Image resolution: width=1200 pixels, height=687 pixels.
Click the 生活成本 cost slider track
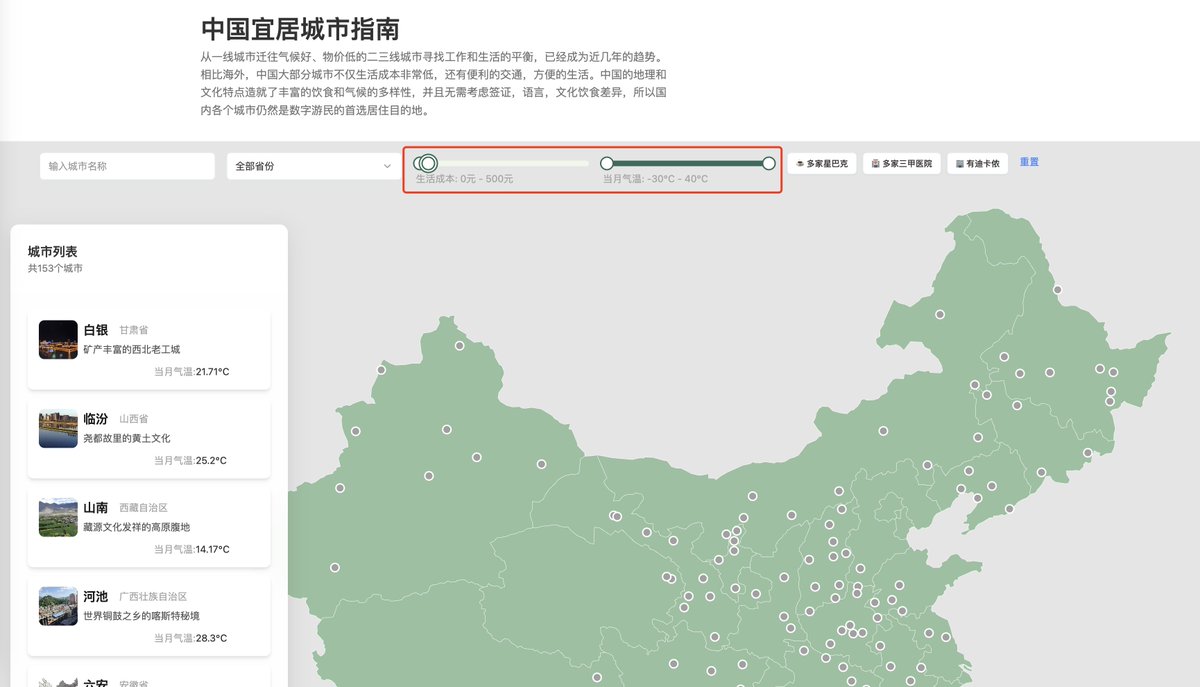[502, 163]
